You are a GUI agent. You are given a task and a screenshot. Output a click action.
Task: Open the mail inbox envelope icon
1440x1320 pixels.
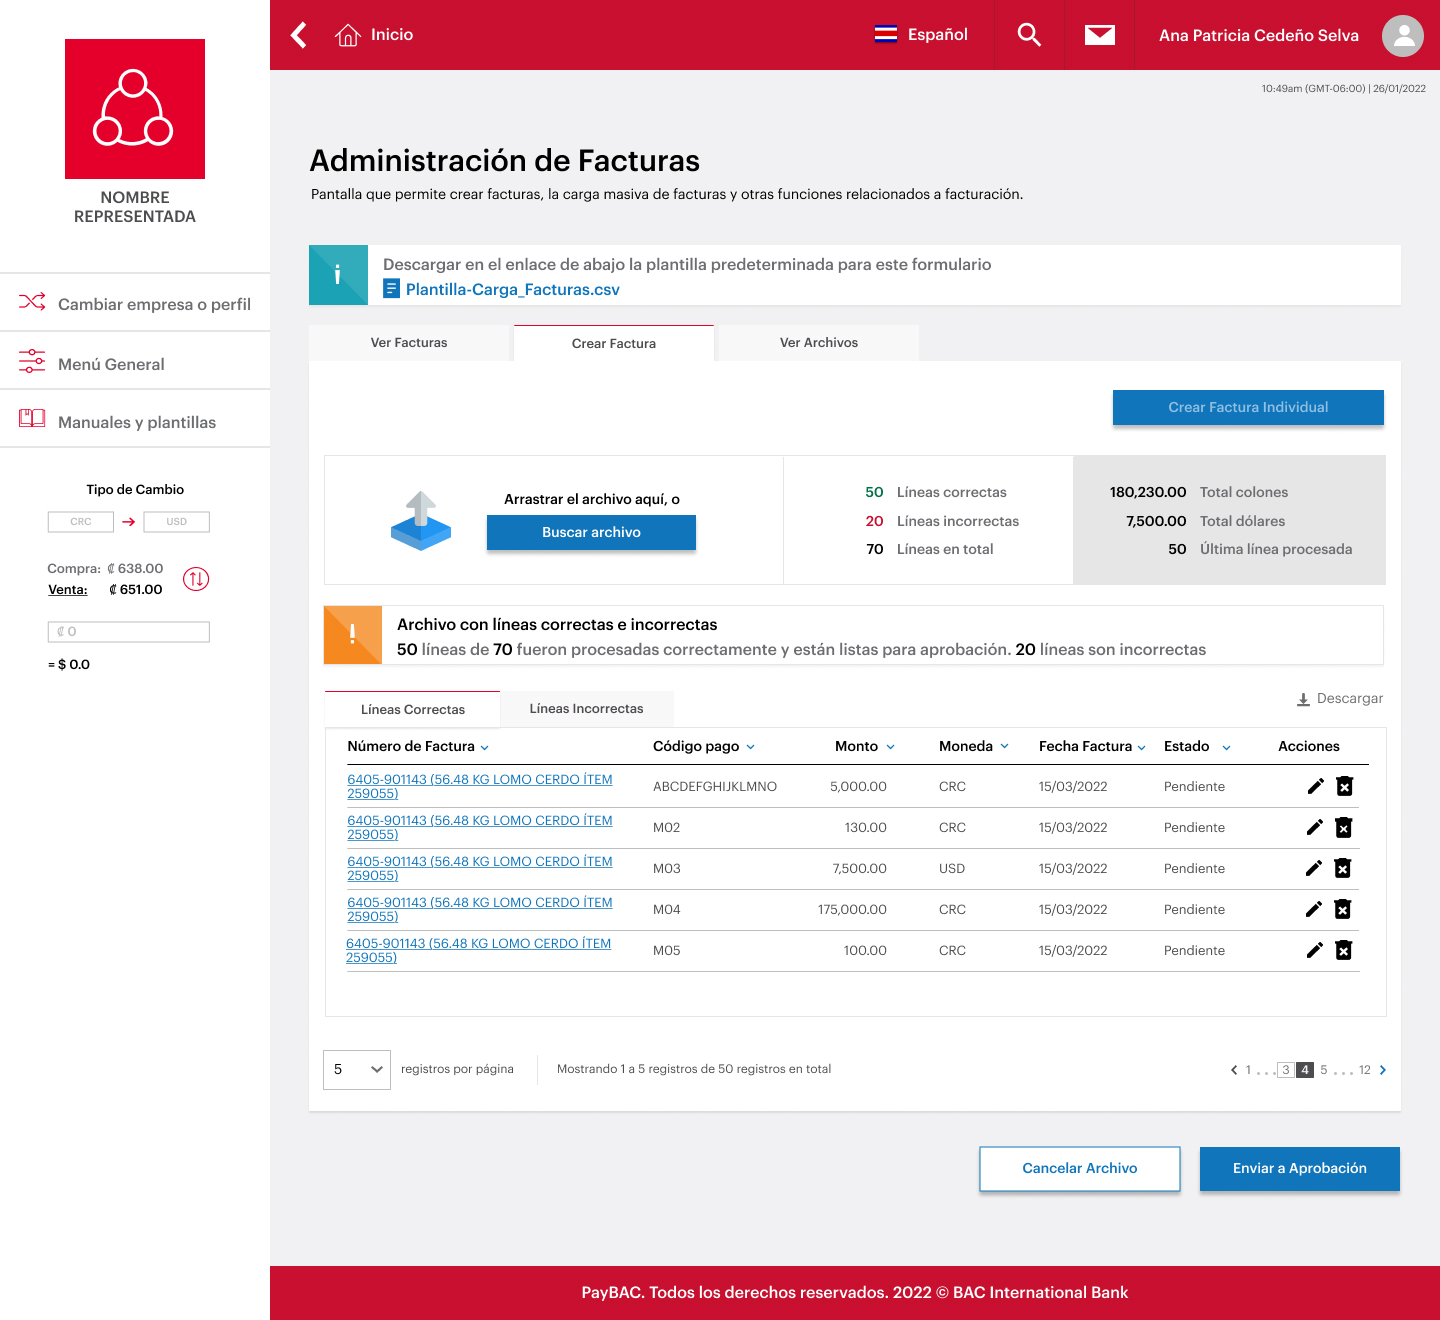point(1099,34)
